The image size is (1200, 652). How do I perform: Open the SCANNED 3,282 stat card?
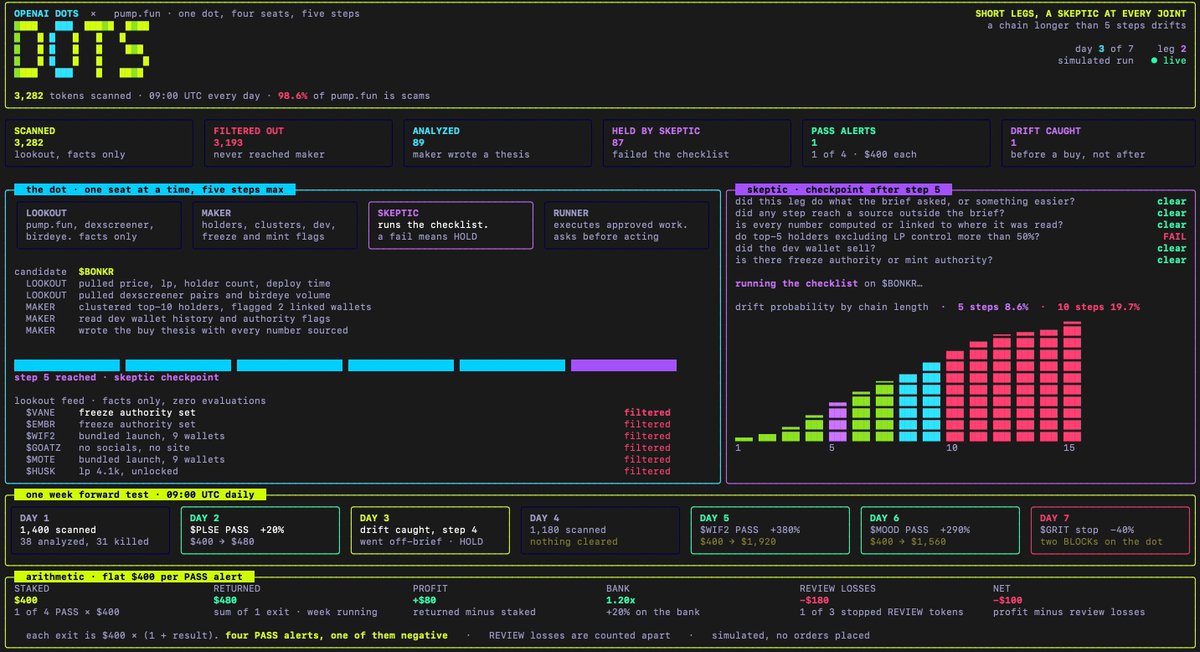(100, 142)
